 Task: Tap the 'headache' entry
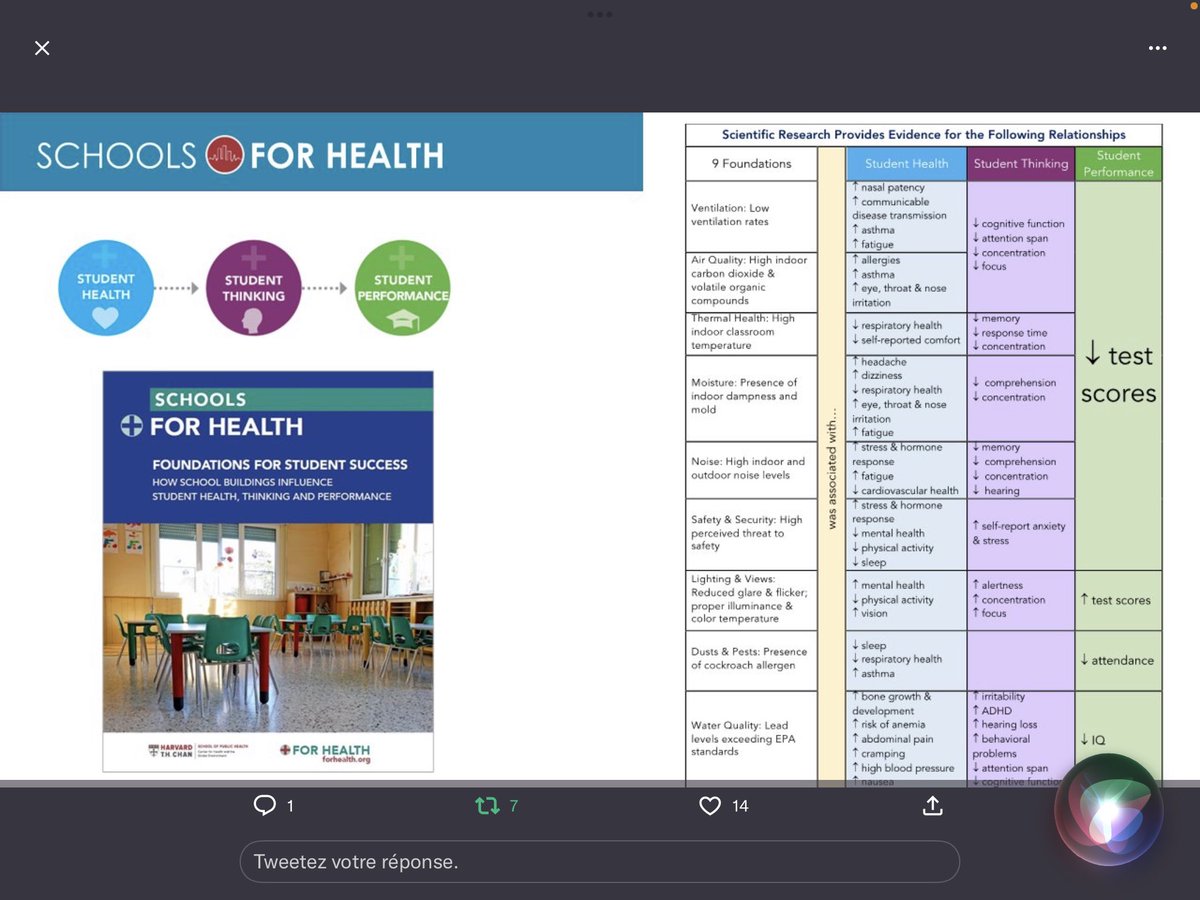click(x=880, y=362)
